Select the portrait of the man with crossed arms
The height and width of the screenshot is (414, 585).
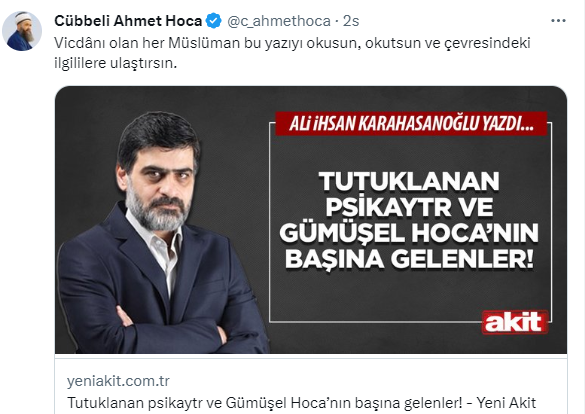coord(163,233)
